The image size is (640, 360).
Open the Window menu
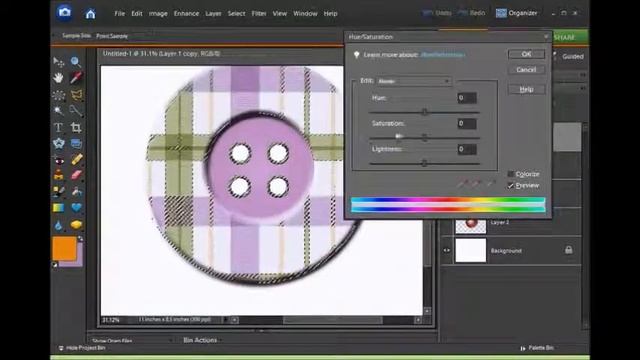[305, 13]
